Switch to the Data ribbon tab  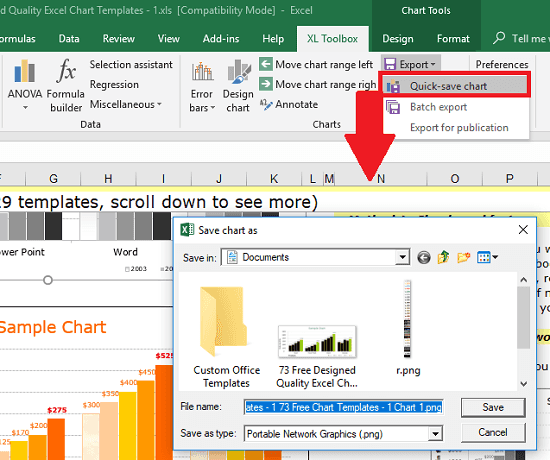click(x=69, y=39)
